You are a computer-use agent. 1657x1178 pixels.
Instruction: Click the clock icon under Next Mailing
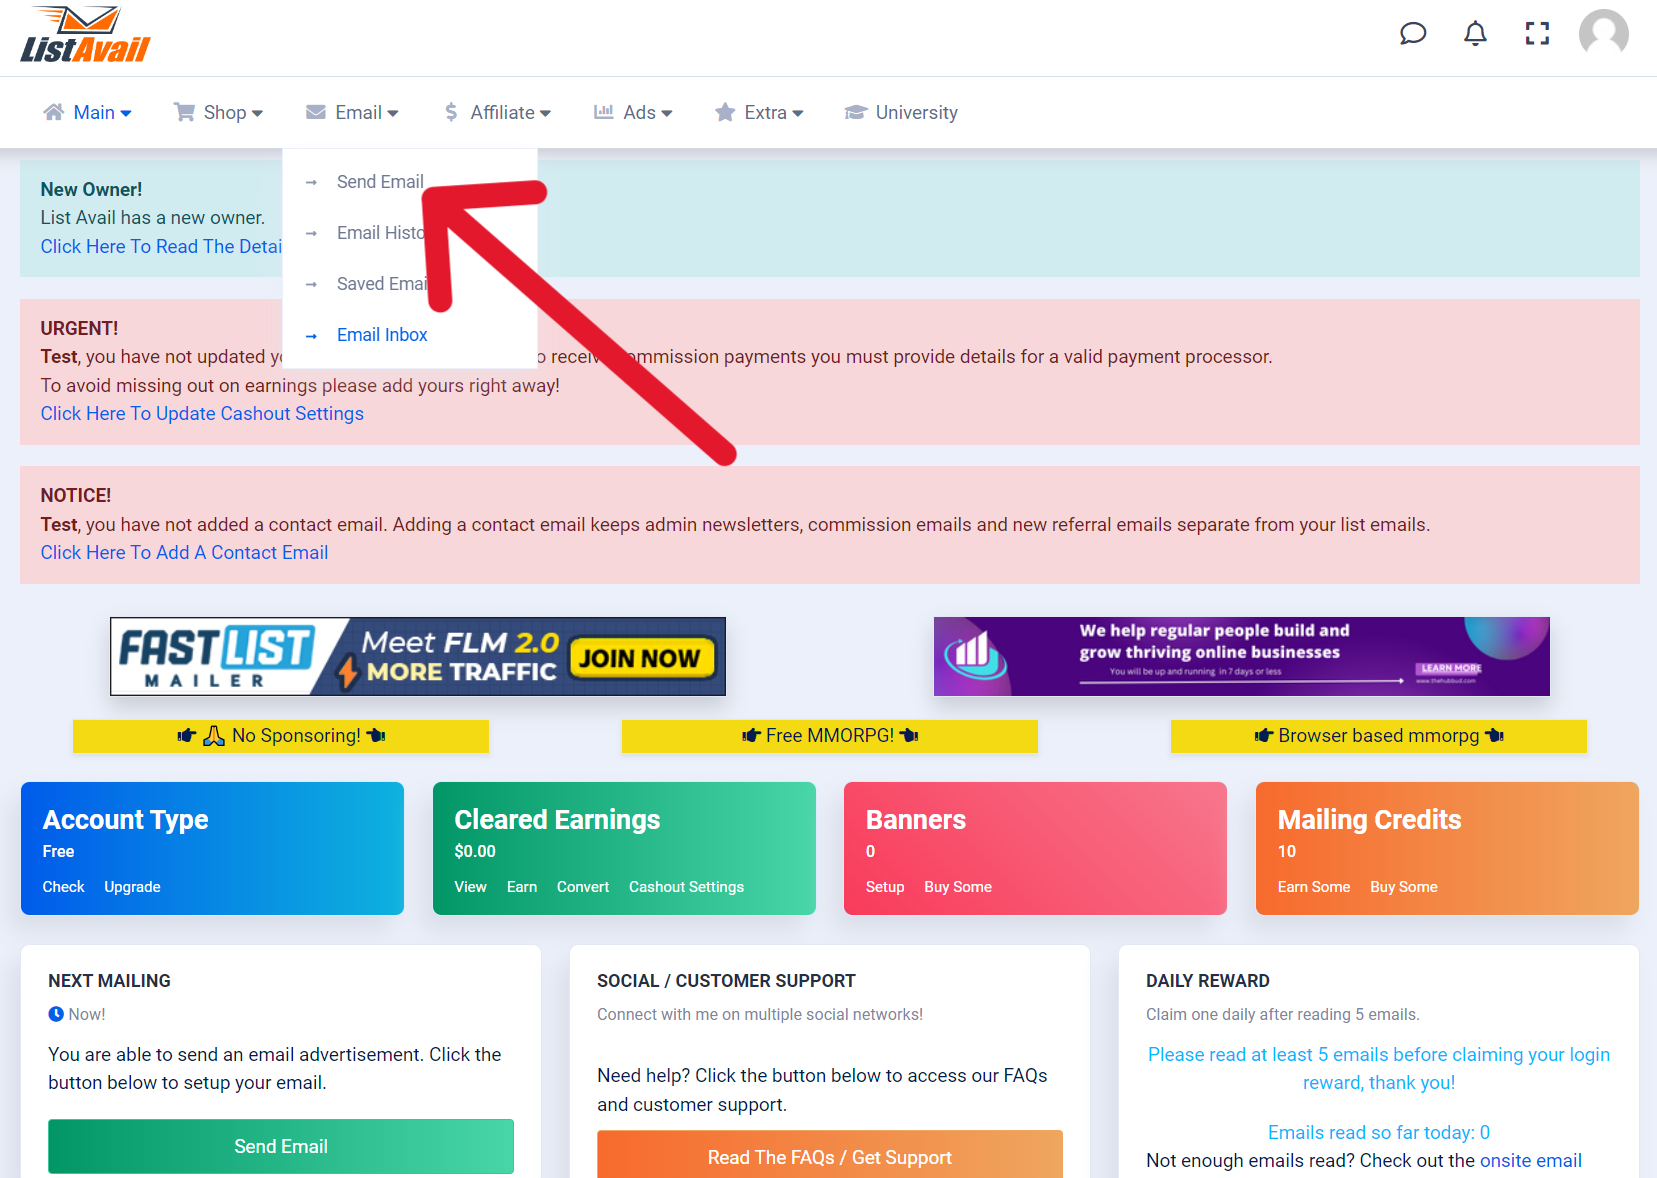pyautogui.click(x=56, y=1014)
